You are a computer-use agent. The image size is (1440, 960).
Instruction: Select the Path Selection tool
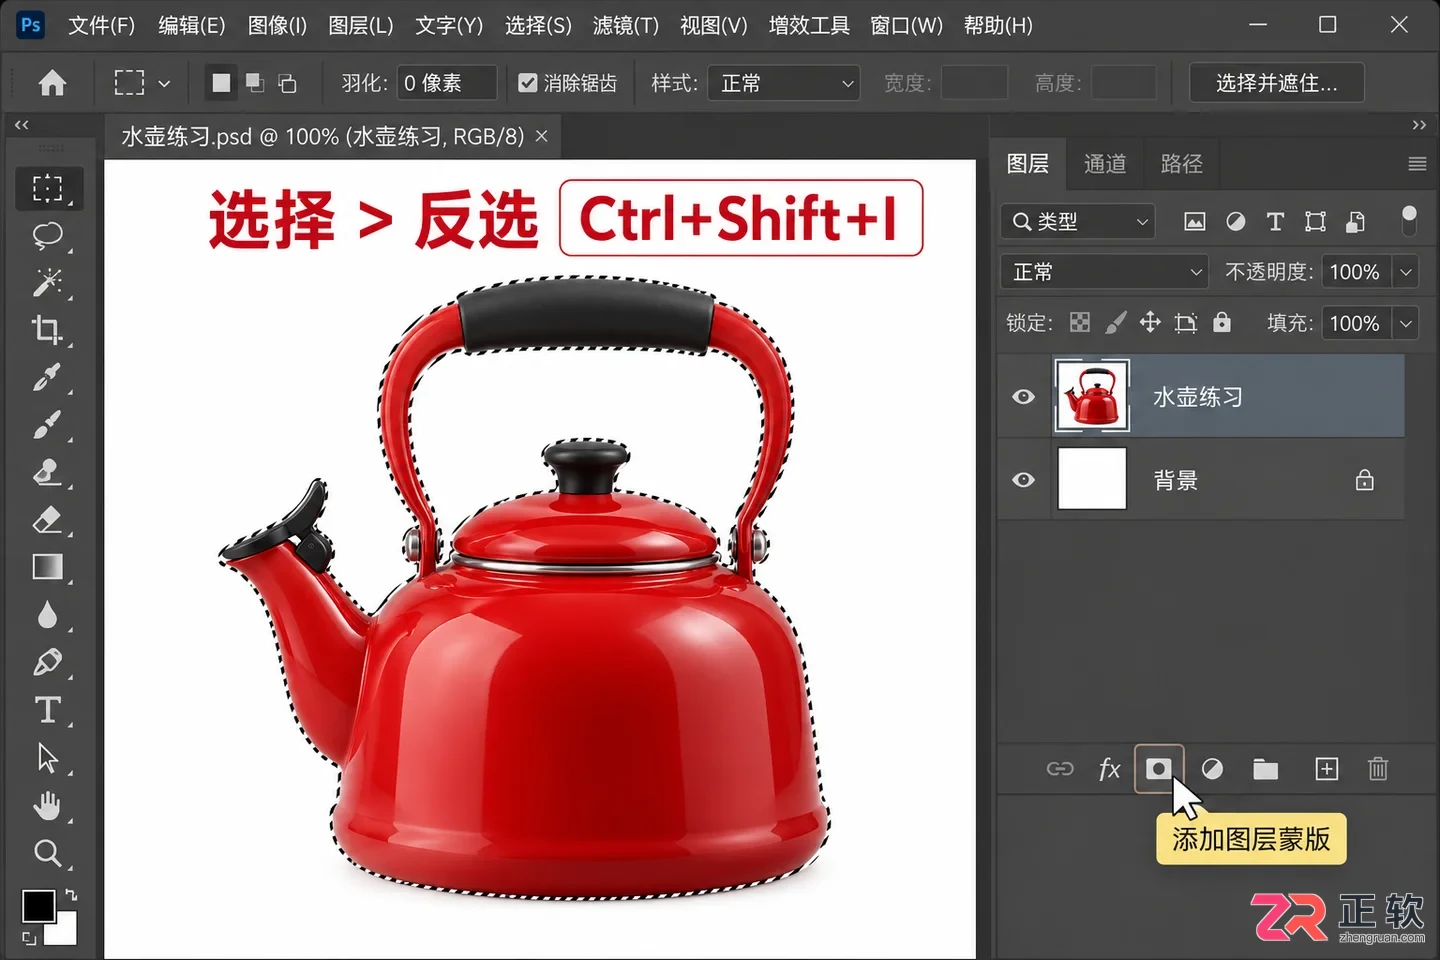point(48,757)
